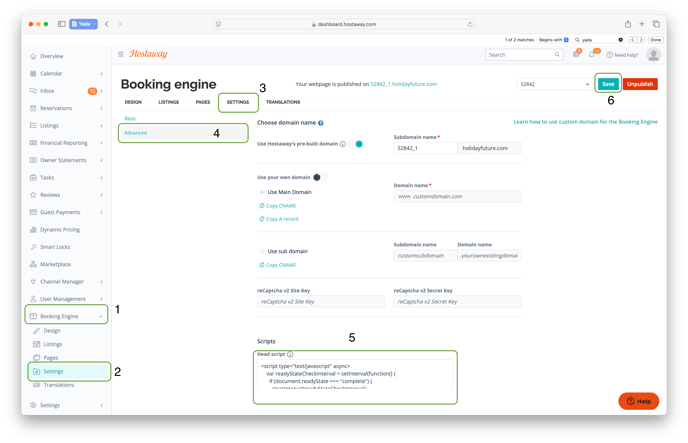Select the Use sub domain radio option

tap(261, 250)
